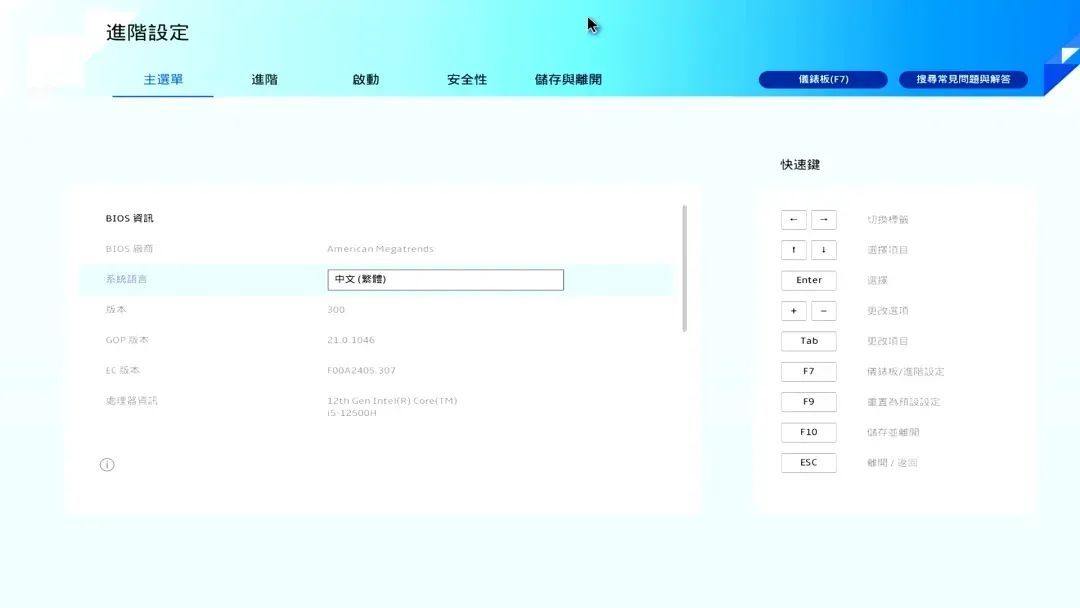Click the down arrow key icon
Image resolution: width=1080 pixels, height=608 pixels.
(x=823, y=249)
